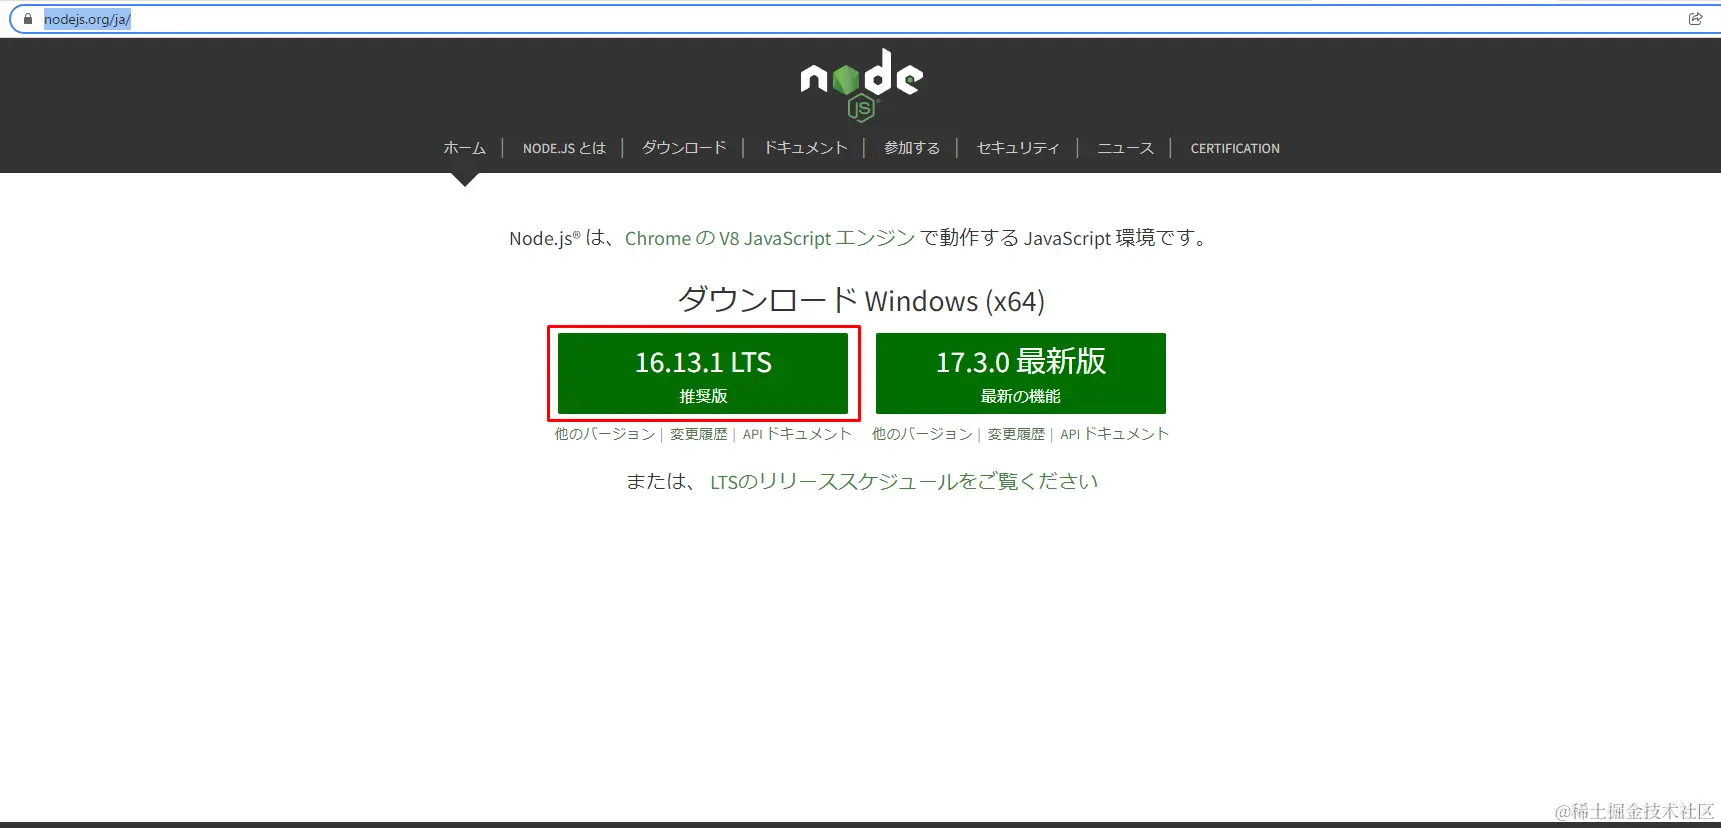Open 他のバージョン under the 17.3.0 button
1721x828 pixels.
tap(922, 434)
